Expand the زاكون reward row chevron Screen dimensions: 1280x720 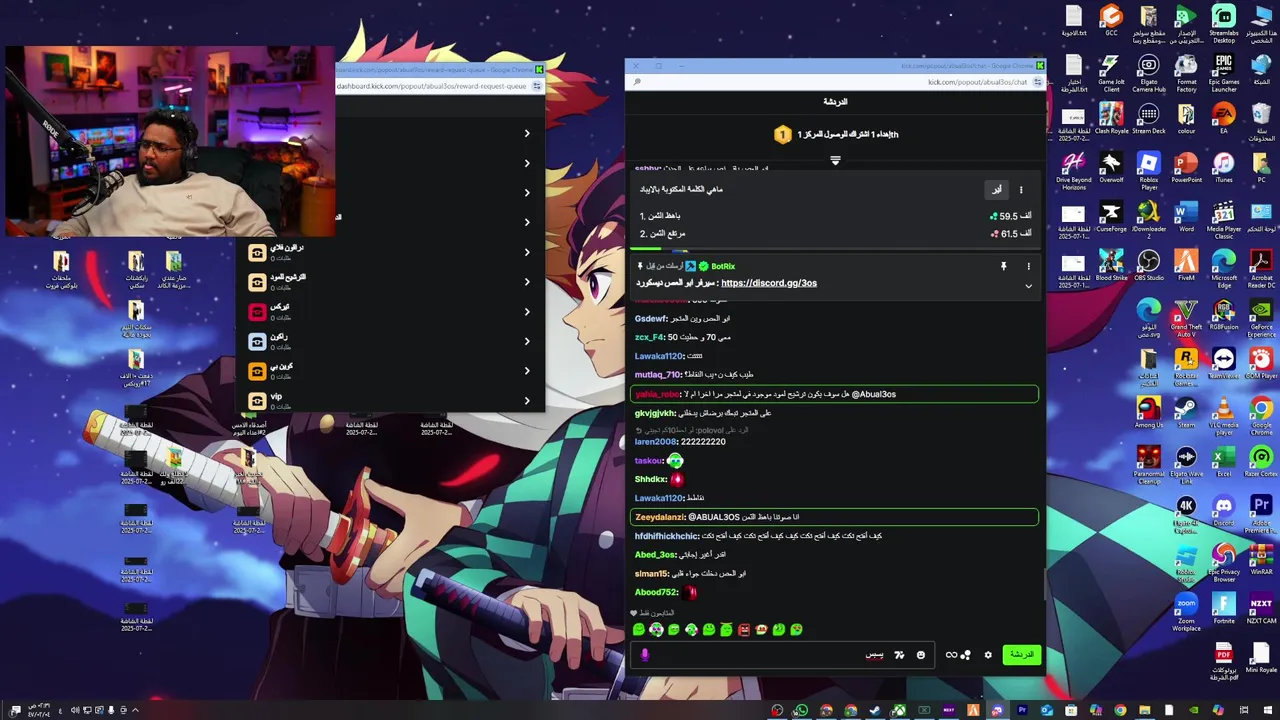(527, 341)
